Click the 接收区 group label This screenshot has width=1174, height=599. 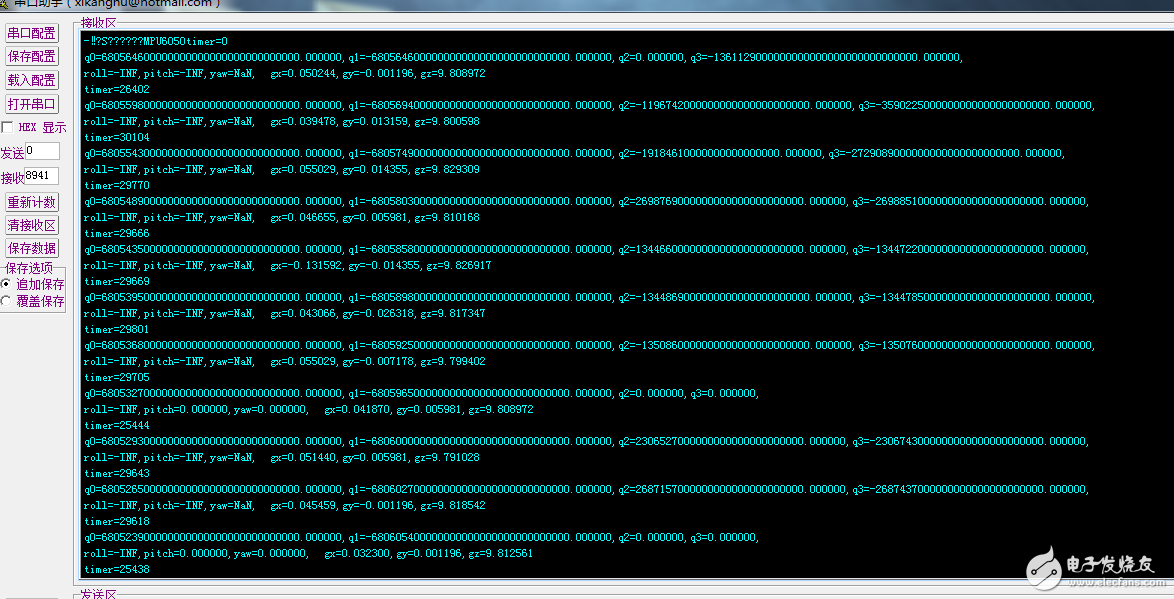(x=99, y=23)
